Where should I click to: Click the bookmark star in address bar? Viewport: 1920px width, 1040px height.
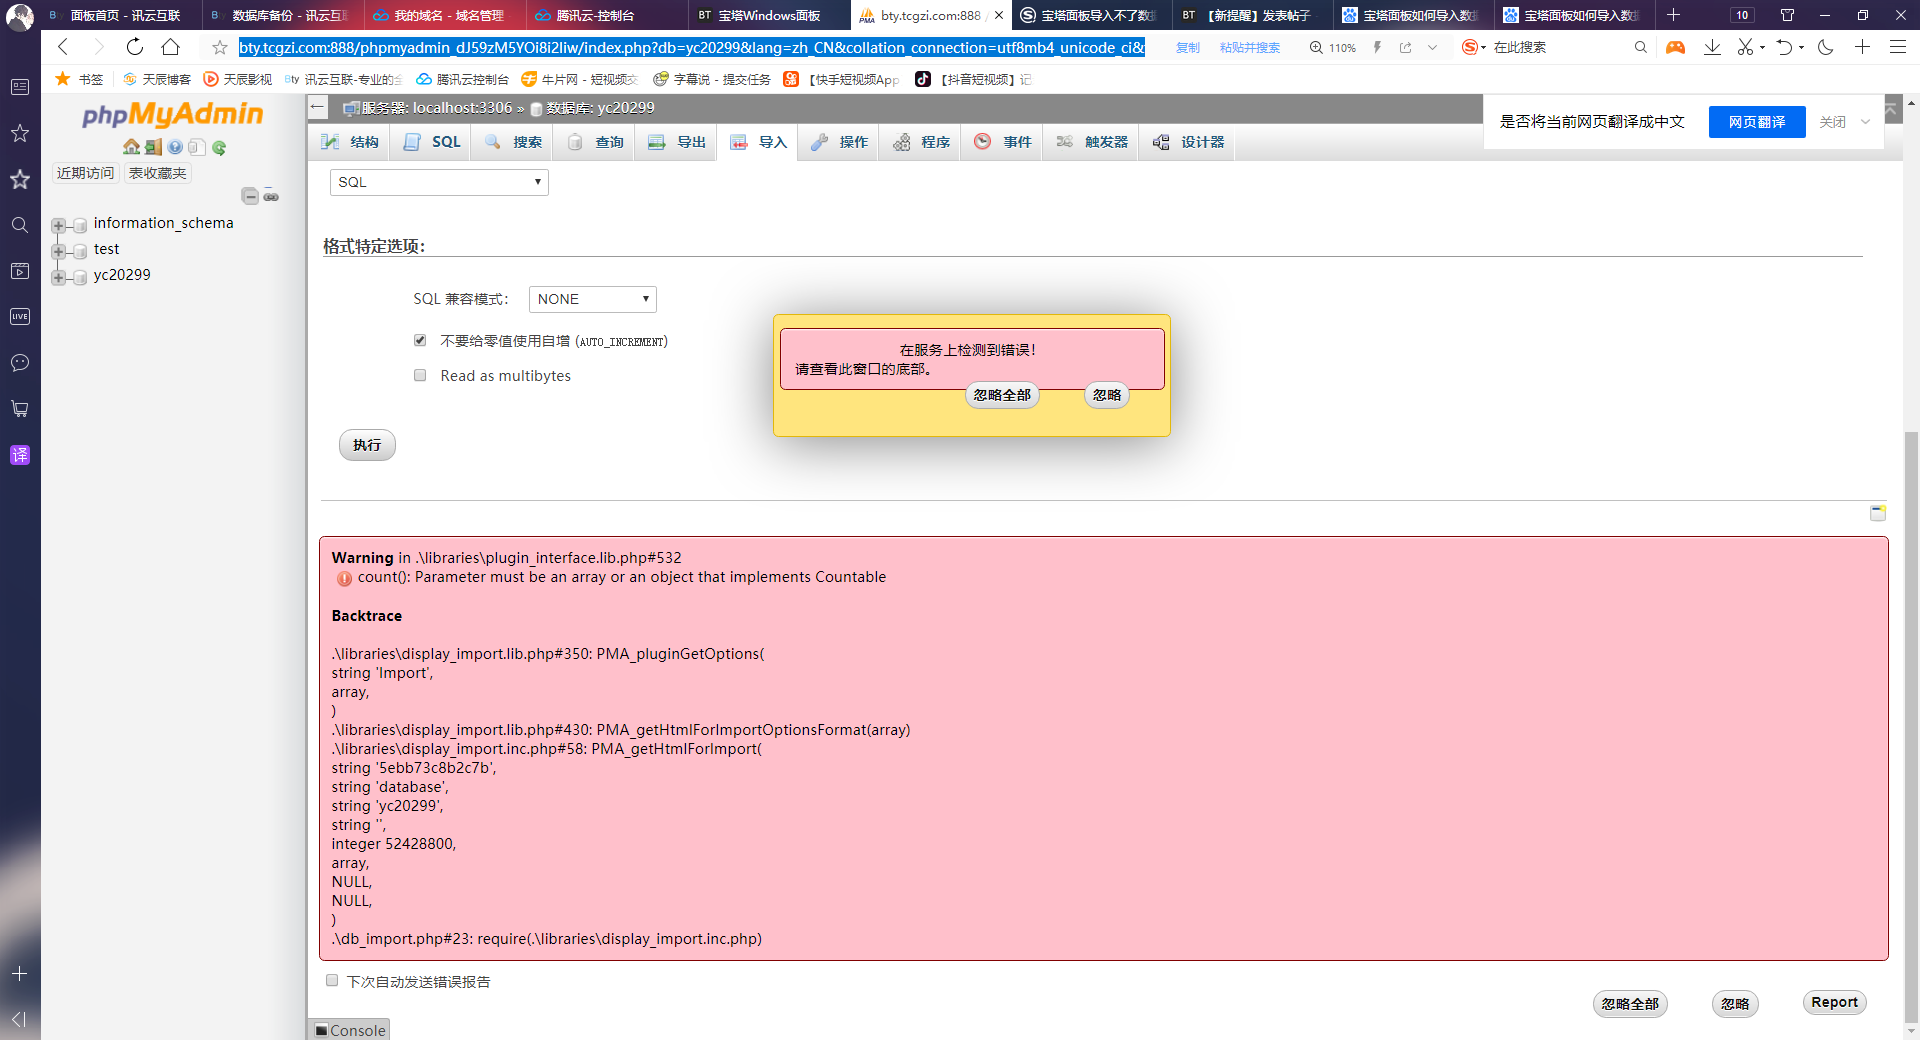(x=220, y=47)
